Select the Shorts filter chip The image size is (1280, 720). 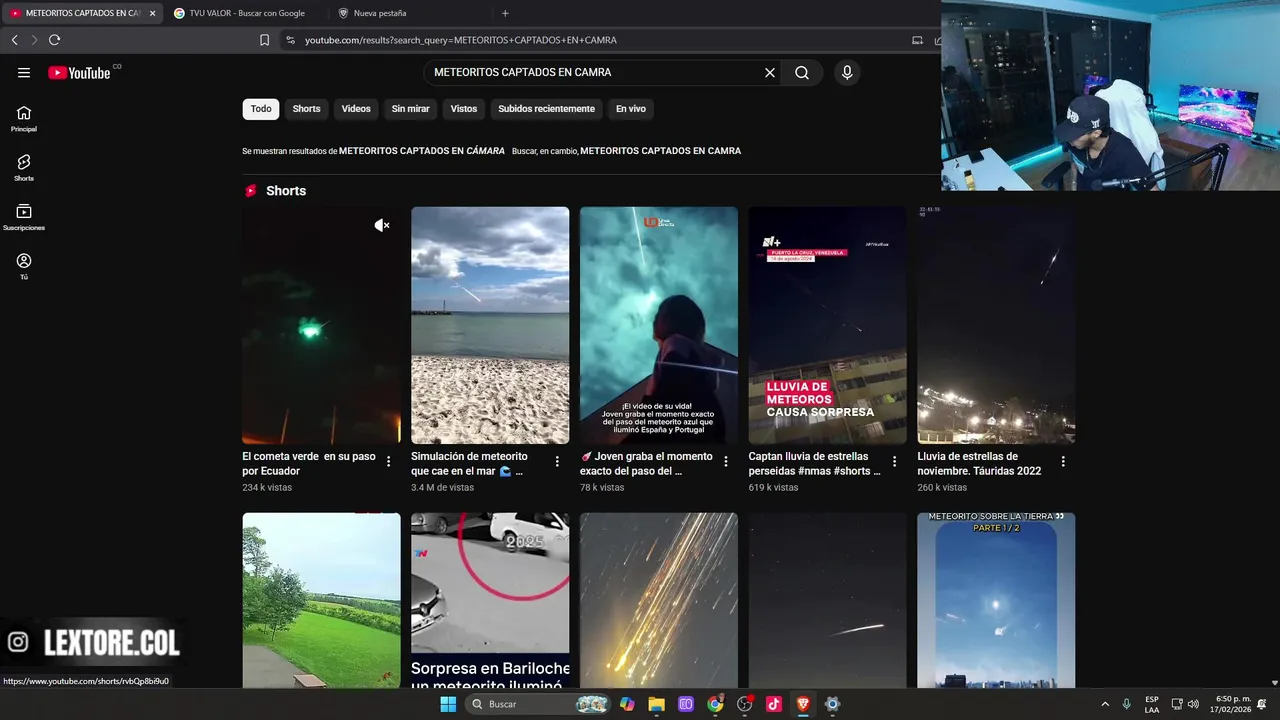[x=306, y=109]
